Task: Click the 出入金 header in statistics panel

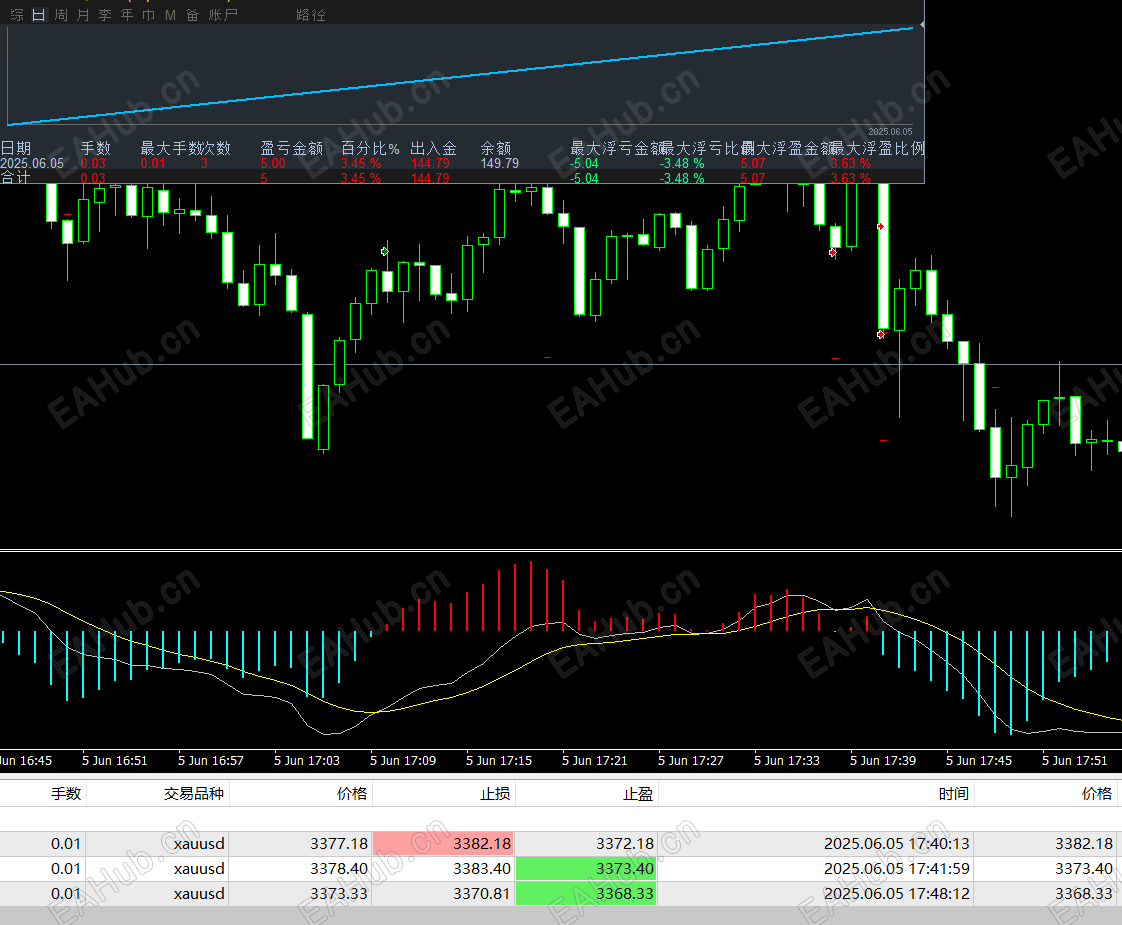Action: [434, 148]
